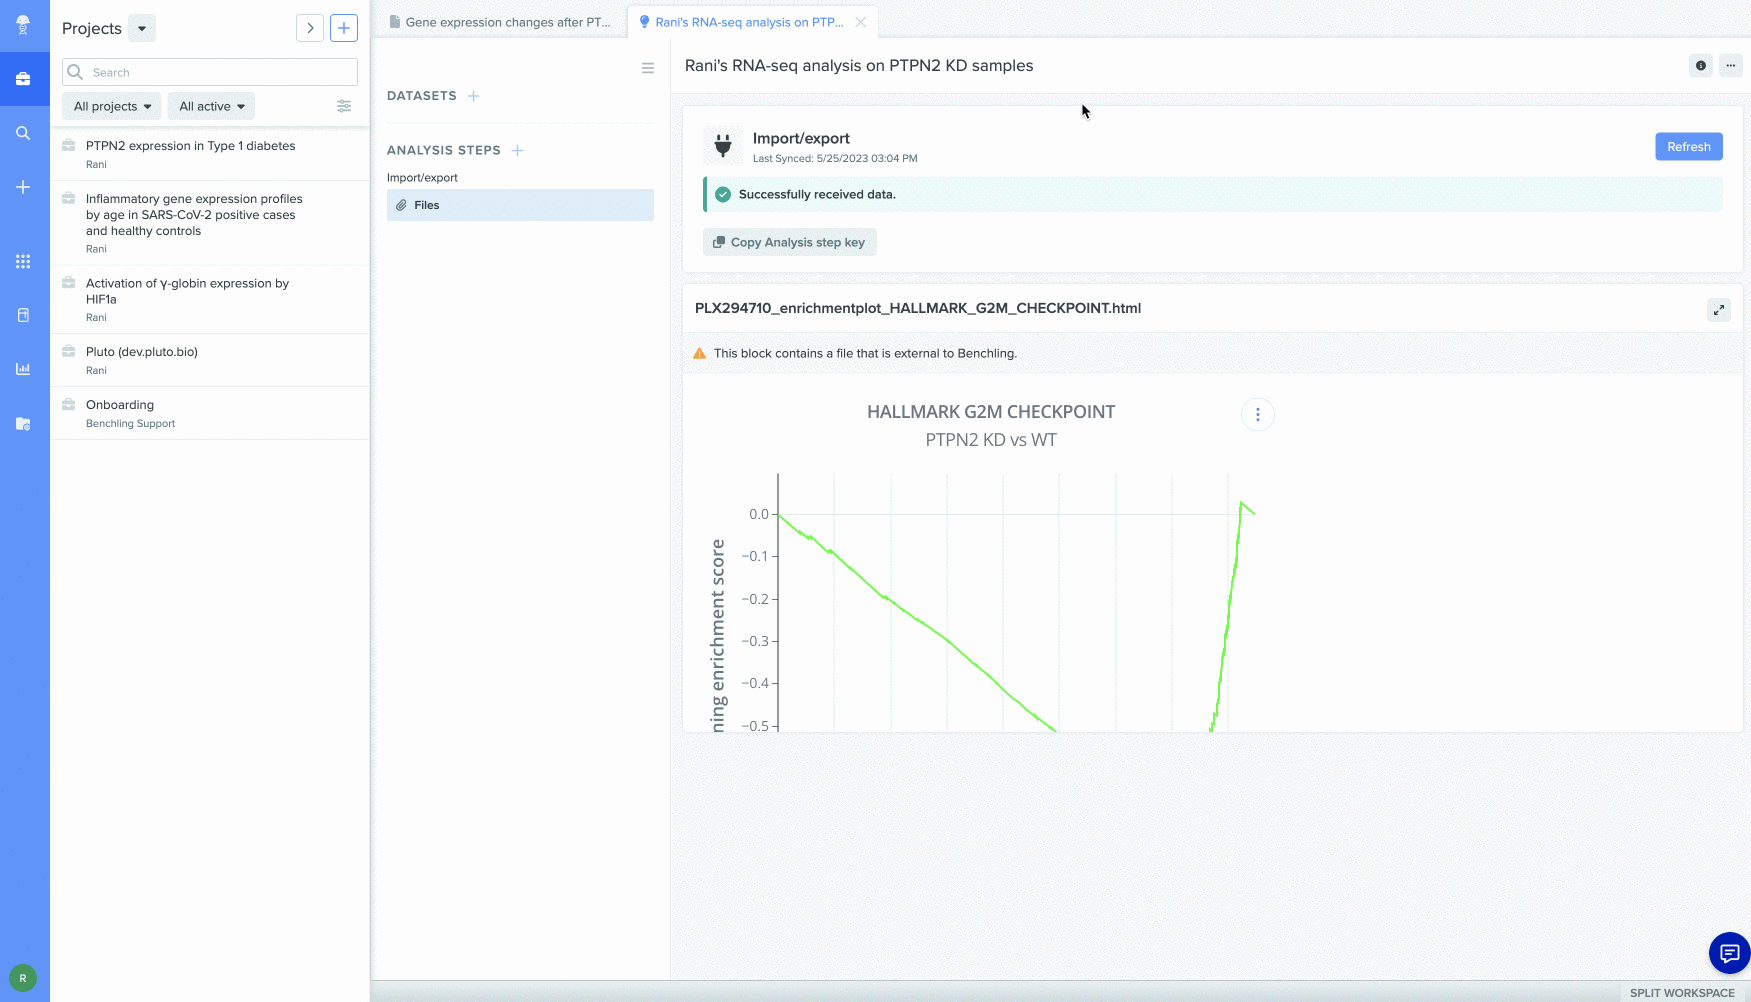Open the All active dropdown filter
The width and height of the screenshot is (1751, 1002).
point(211,106)
